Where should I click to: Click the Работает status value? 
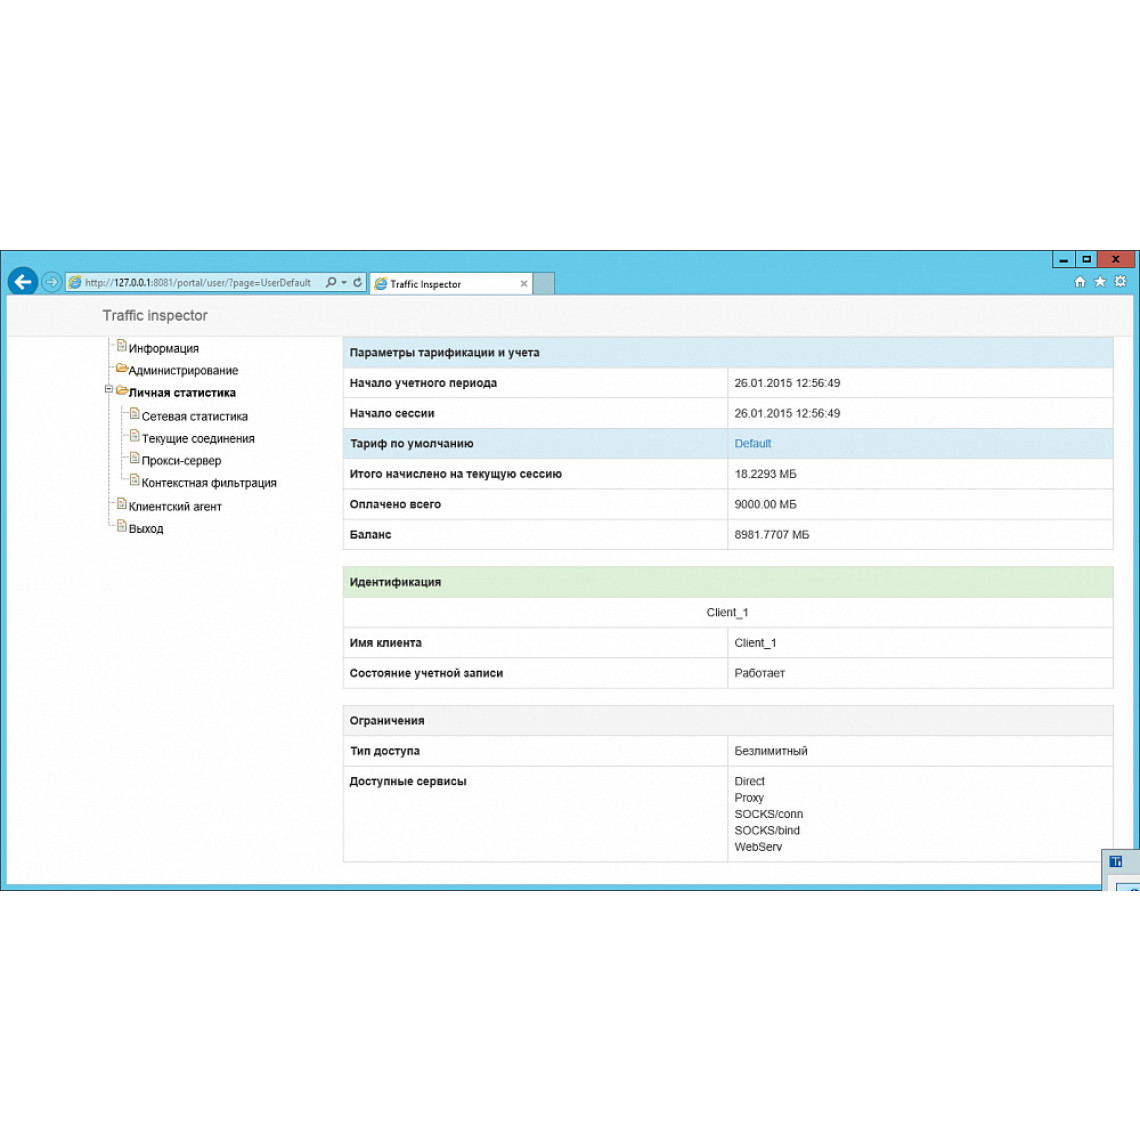point(759,673)
